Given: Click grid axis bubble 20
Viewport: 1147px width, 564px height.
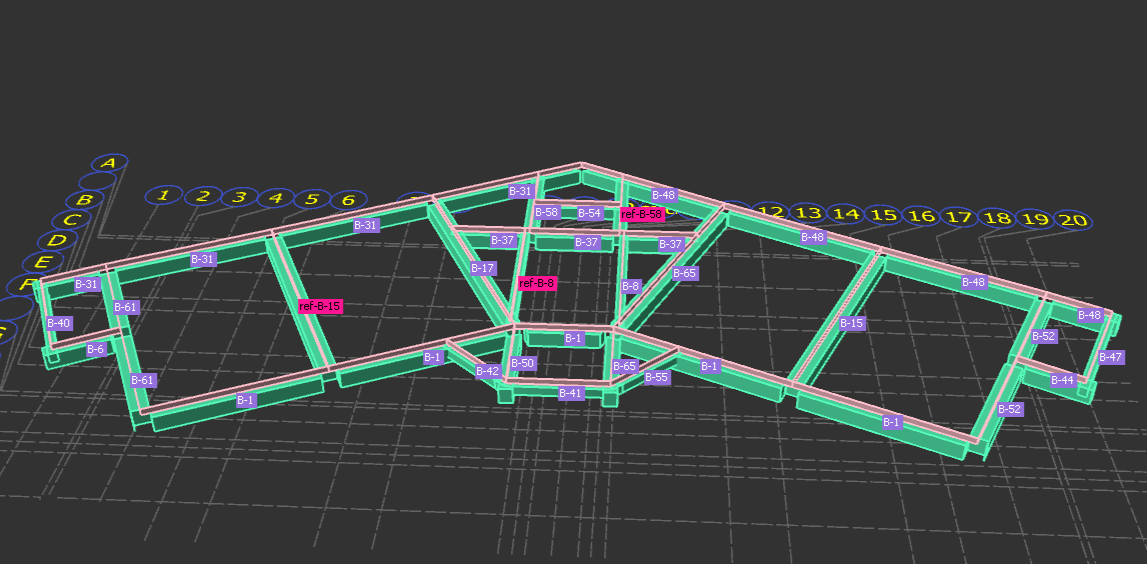Looking at the screenshot, I should (1071, 220).
